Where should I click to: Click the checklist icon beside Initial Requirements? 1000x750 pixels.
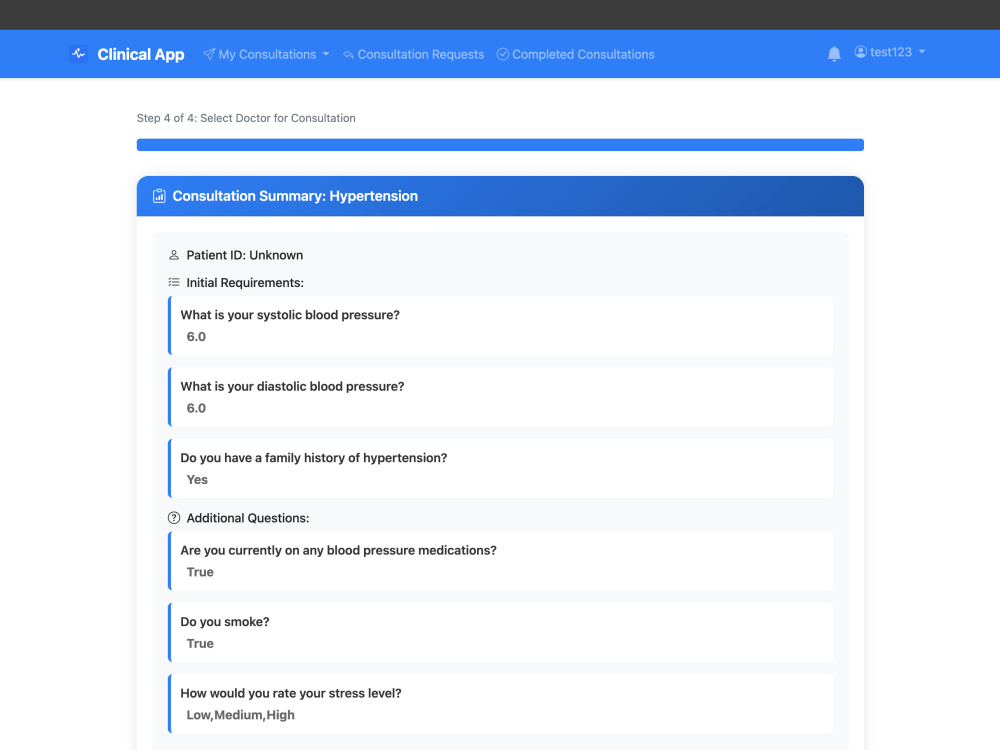(173, 283)
